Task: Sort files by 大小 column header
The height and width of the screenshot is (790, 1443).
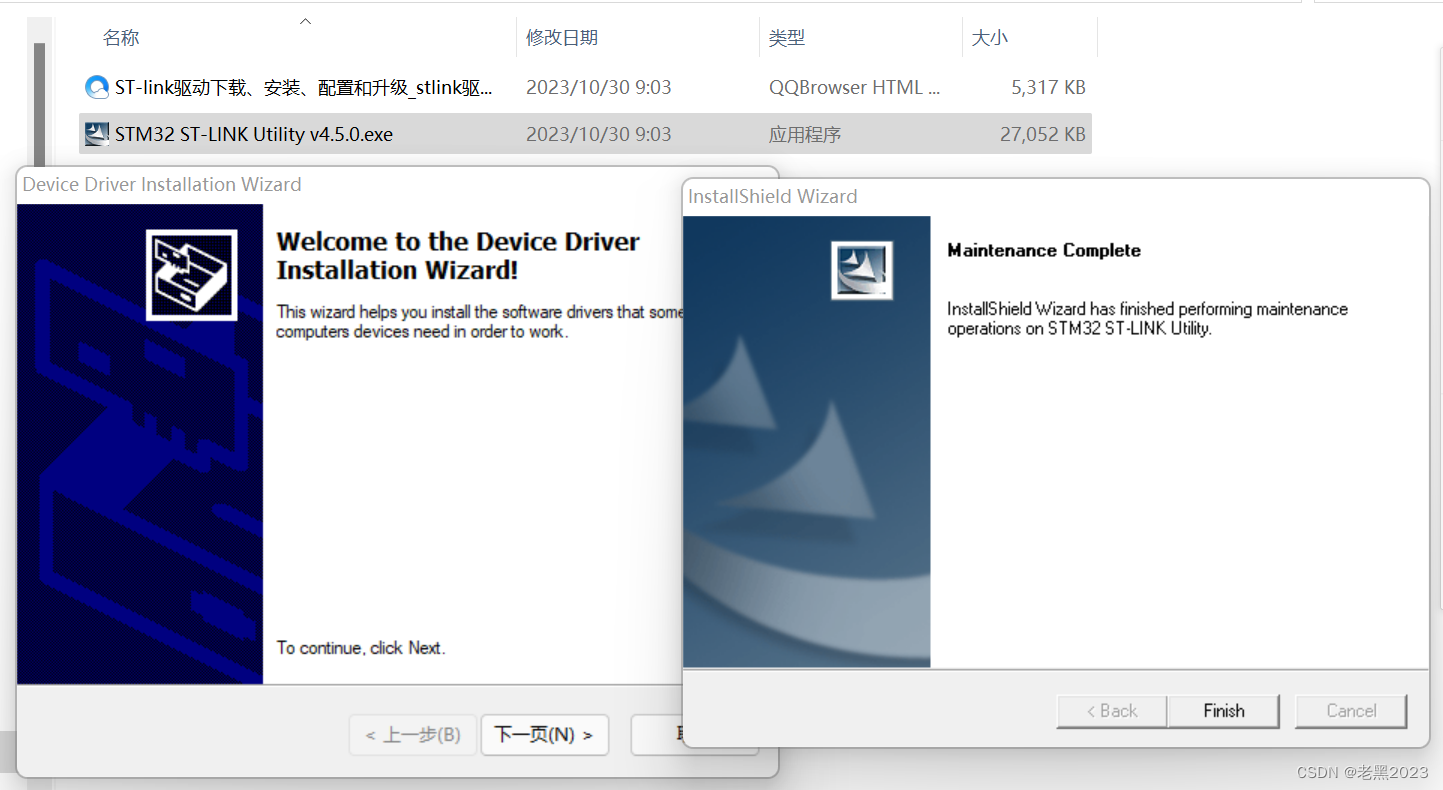Action: point(990,38)
